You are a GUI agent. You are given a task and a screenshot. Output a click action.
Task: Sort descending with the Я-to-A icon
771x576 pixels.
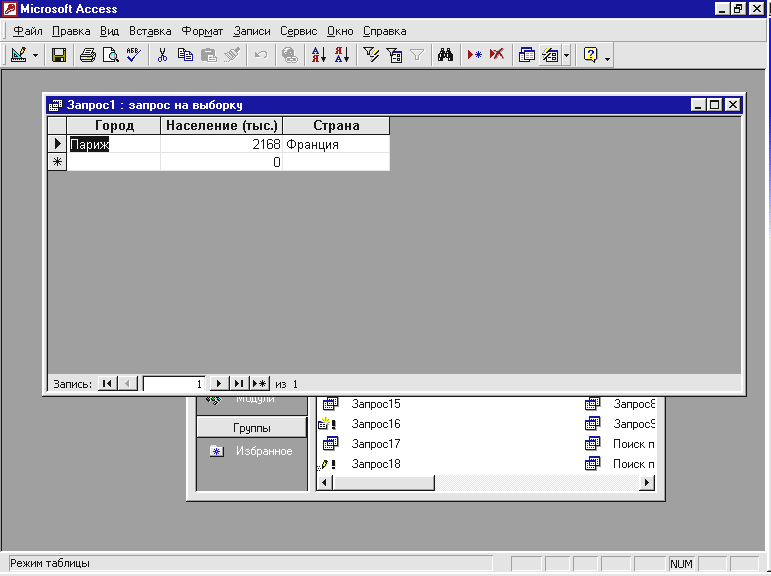coord(342,55)
